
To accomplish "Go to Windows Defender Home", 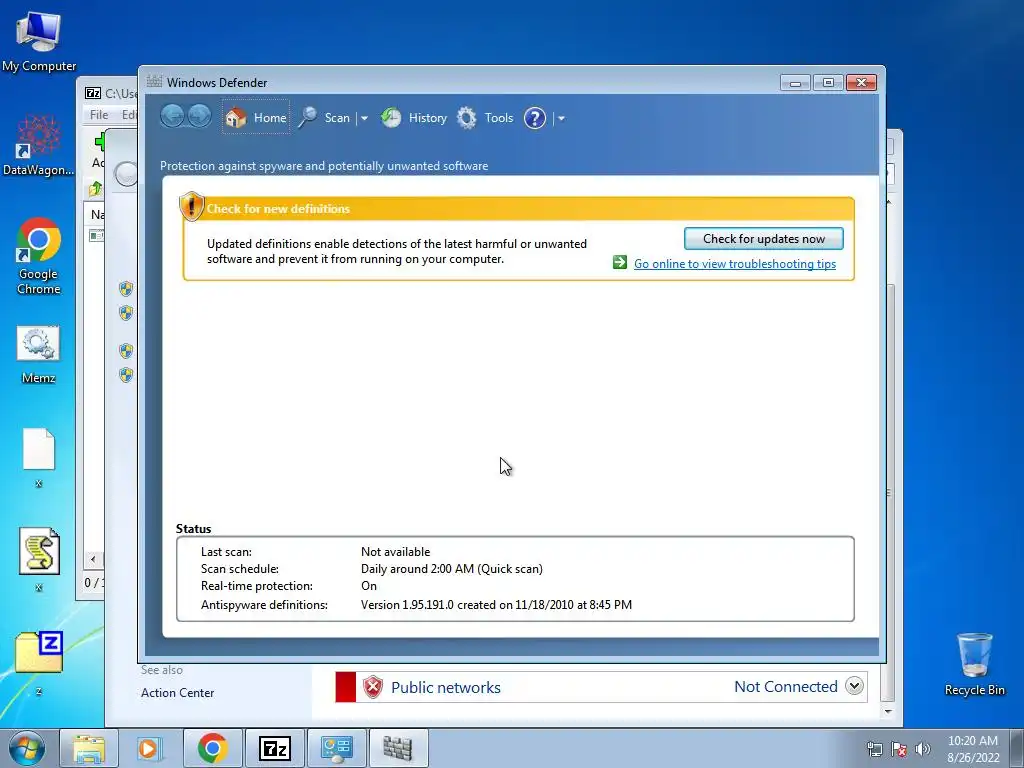I will tap(256, 118).
